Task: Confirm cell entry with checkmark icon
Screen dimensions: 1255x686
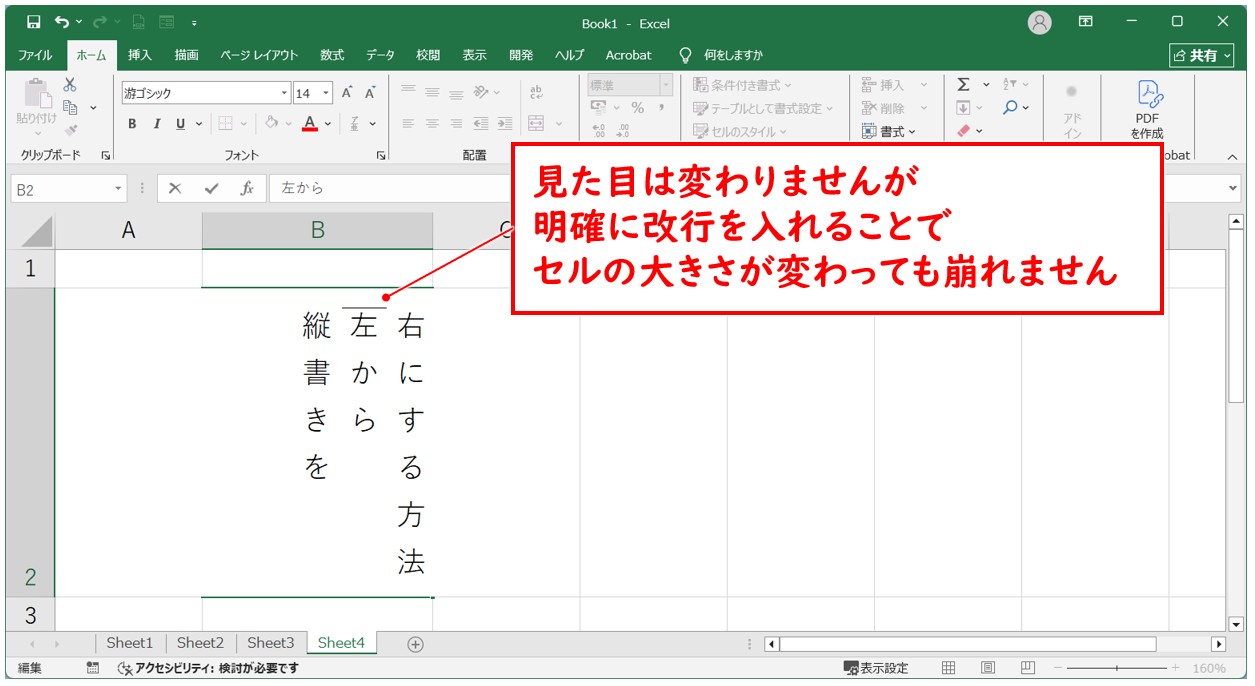Action: [x=211, y=188]
